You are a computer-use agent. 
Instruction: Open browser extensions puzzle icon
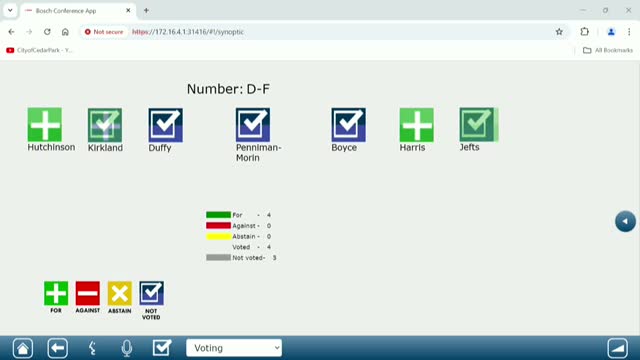coord(584,32)
